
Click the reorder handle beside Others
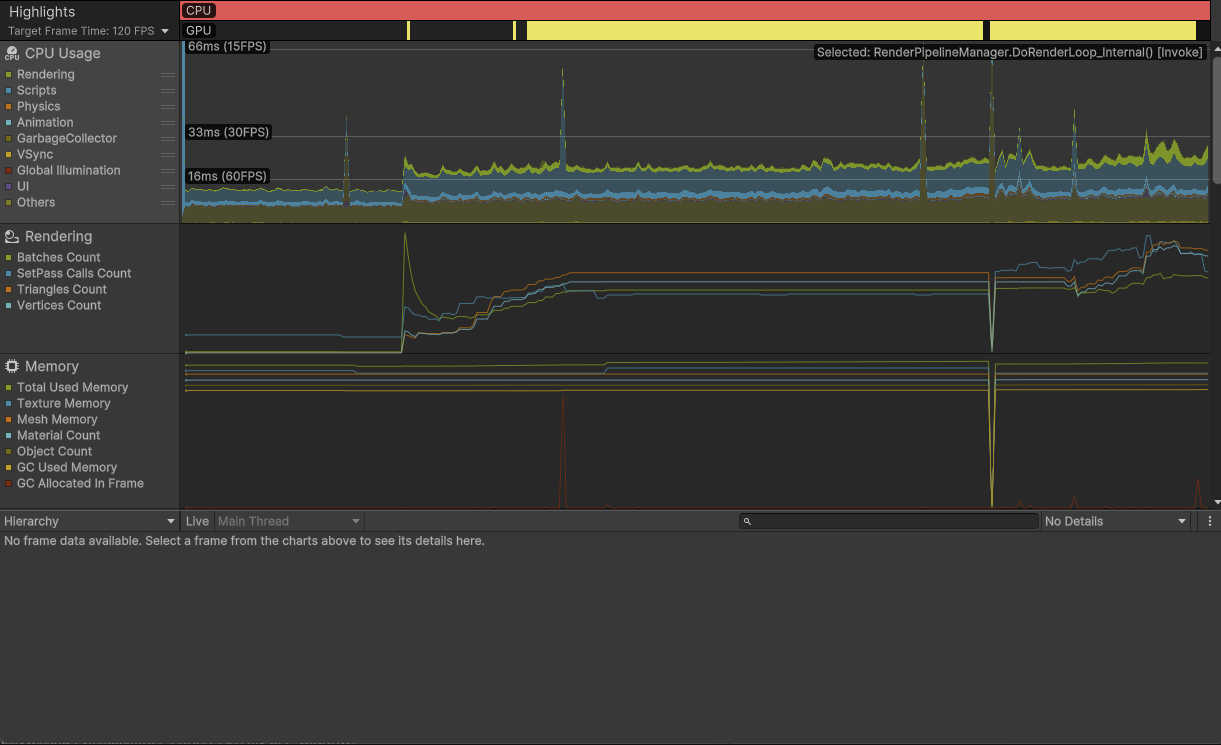(168, 203)
